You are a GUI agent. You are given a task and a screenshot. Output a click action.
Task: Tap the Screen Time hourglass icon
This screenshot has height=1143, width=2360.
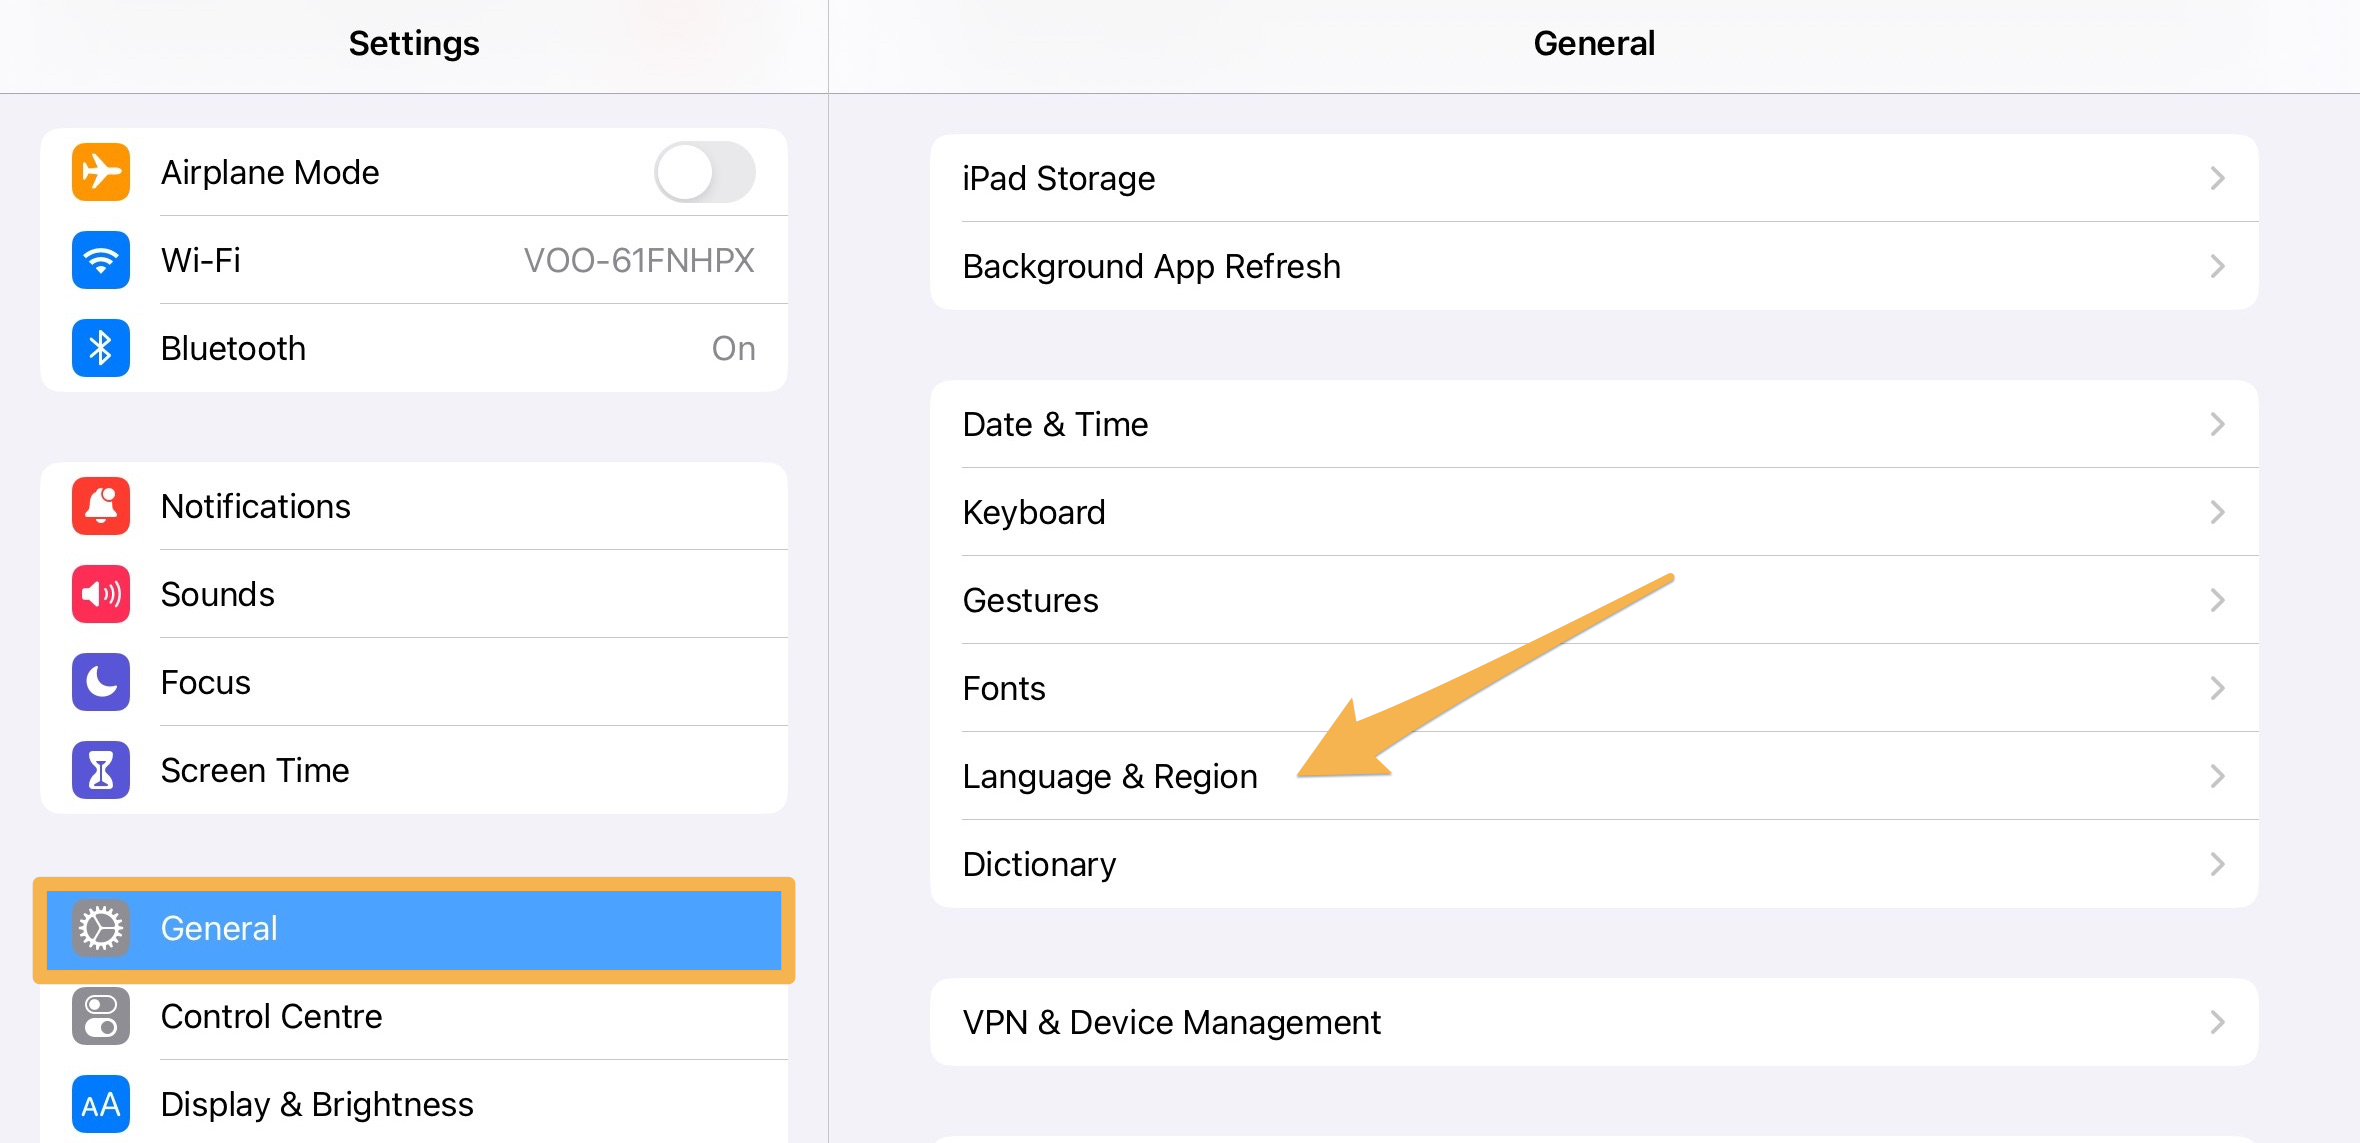(101, 770)
